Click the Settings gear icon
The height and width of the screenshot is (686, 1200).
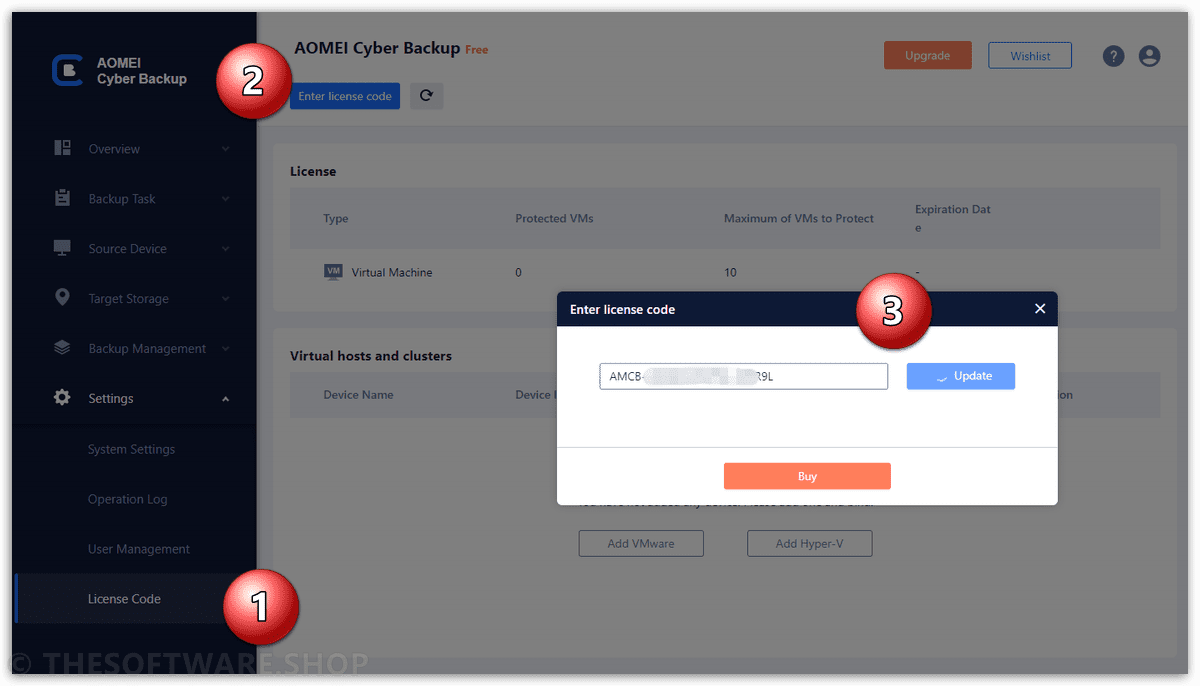click(62, 398)
